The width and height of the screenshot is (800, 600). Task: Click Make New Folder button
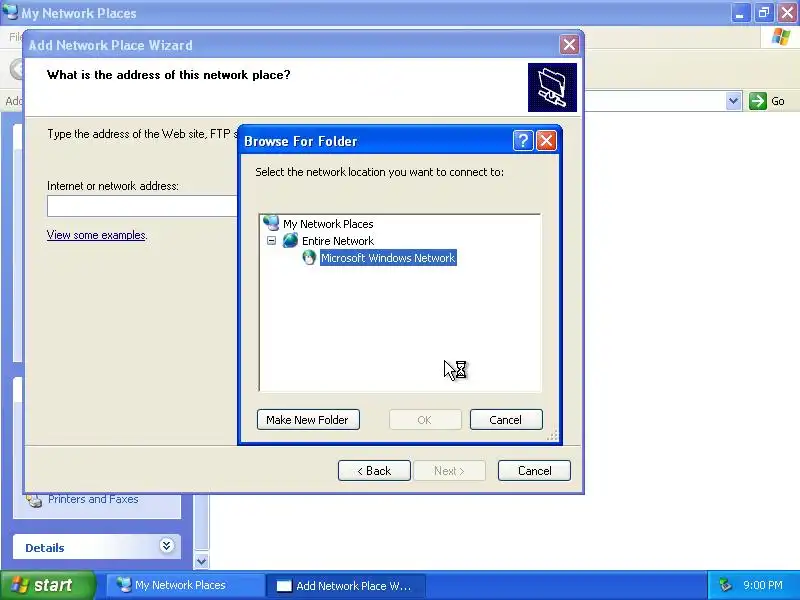(x=308, y=419)
